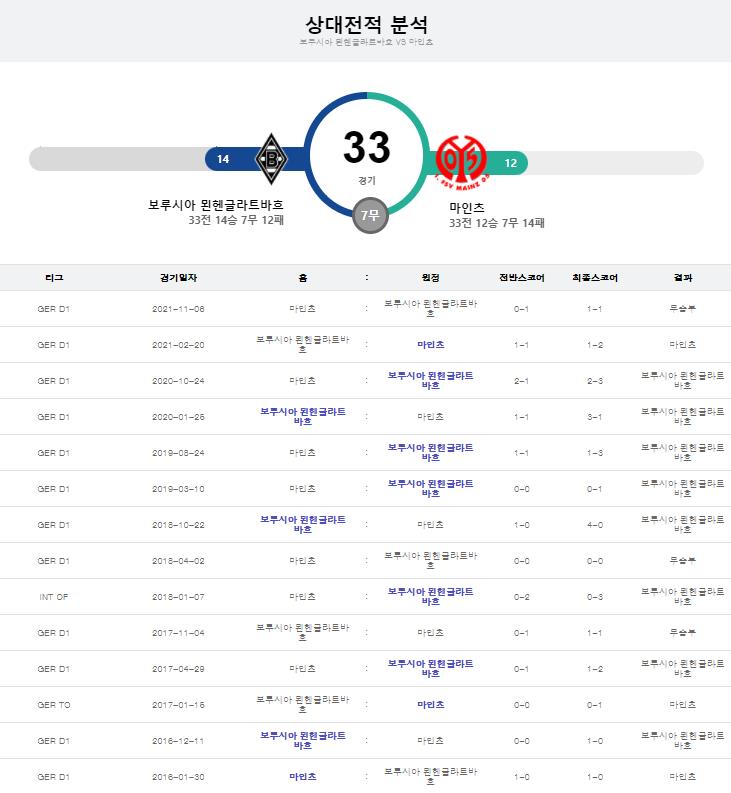Click the date cell 2019-03-10
This screenshot has width=731, height=793.
point(178,489)
